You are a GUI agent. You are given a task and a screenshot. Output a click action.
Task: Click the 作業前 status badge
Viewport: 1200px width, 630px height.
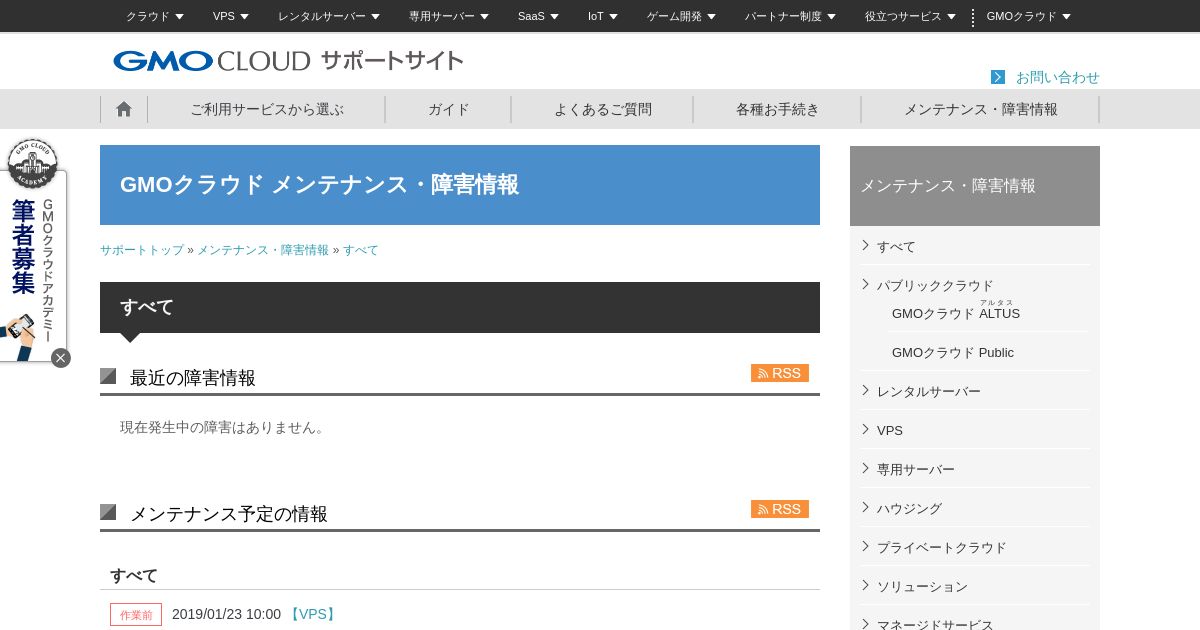[136, 615]
